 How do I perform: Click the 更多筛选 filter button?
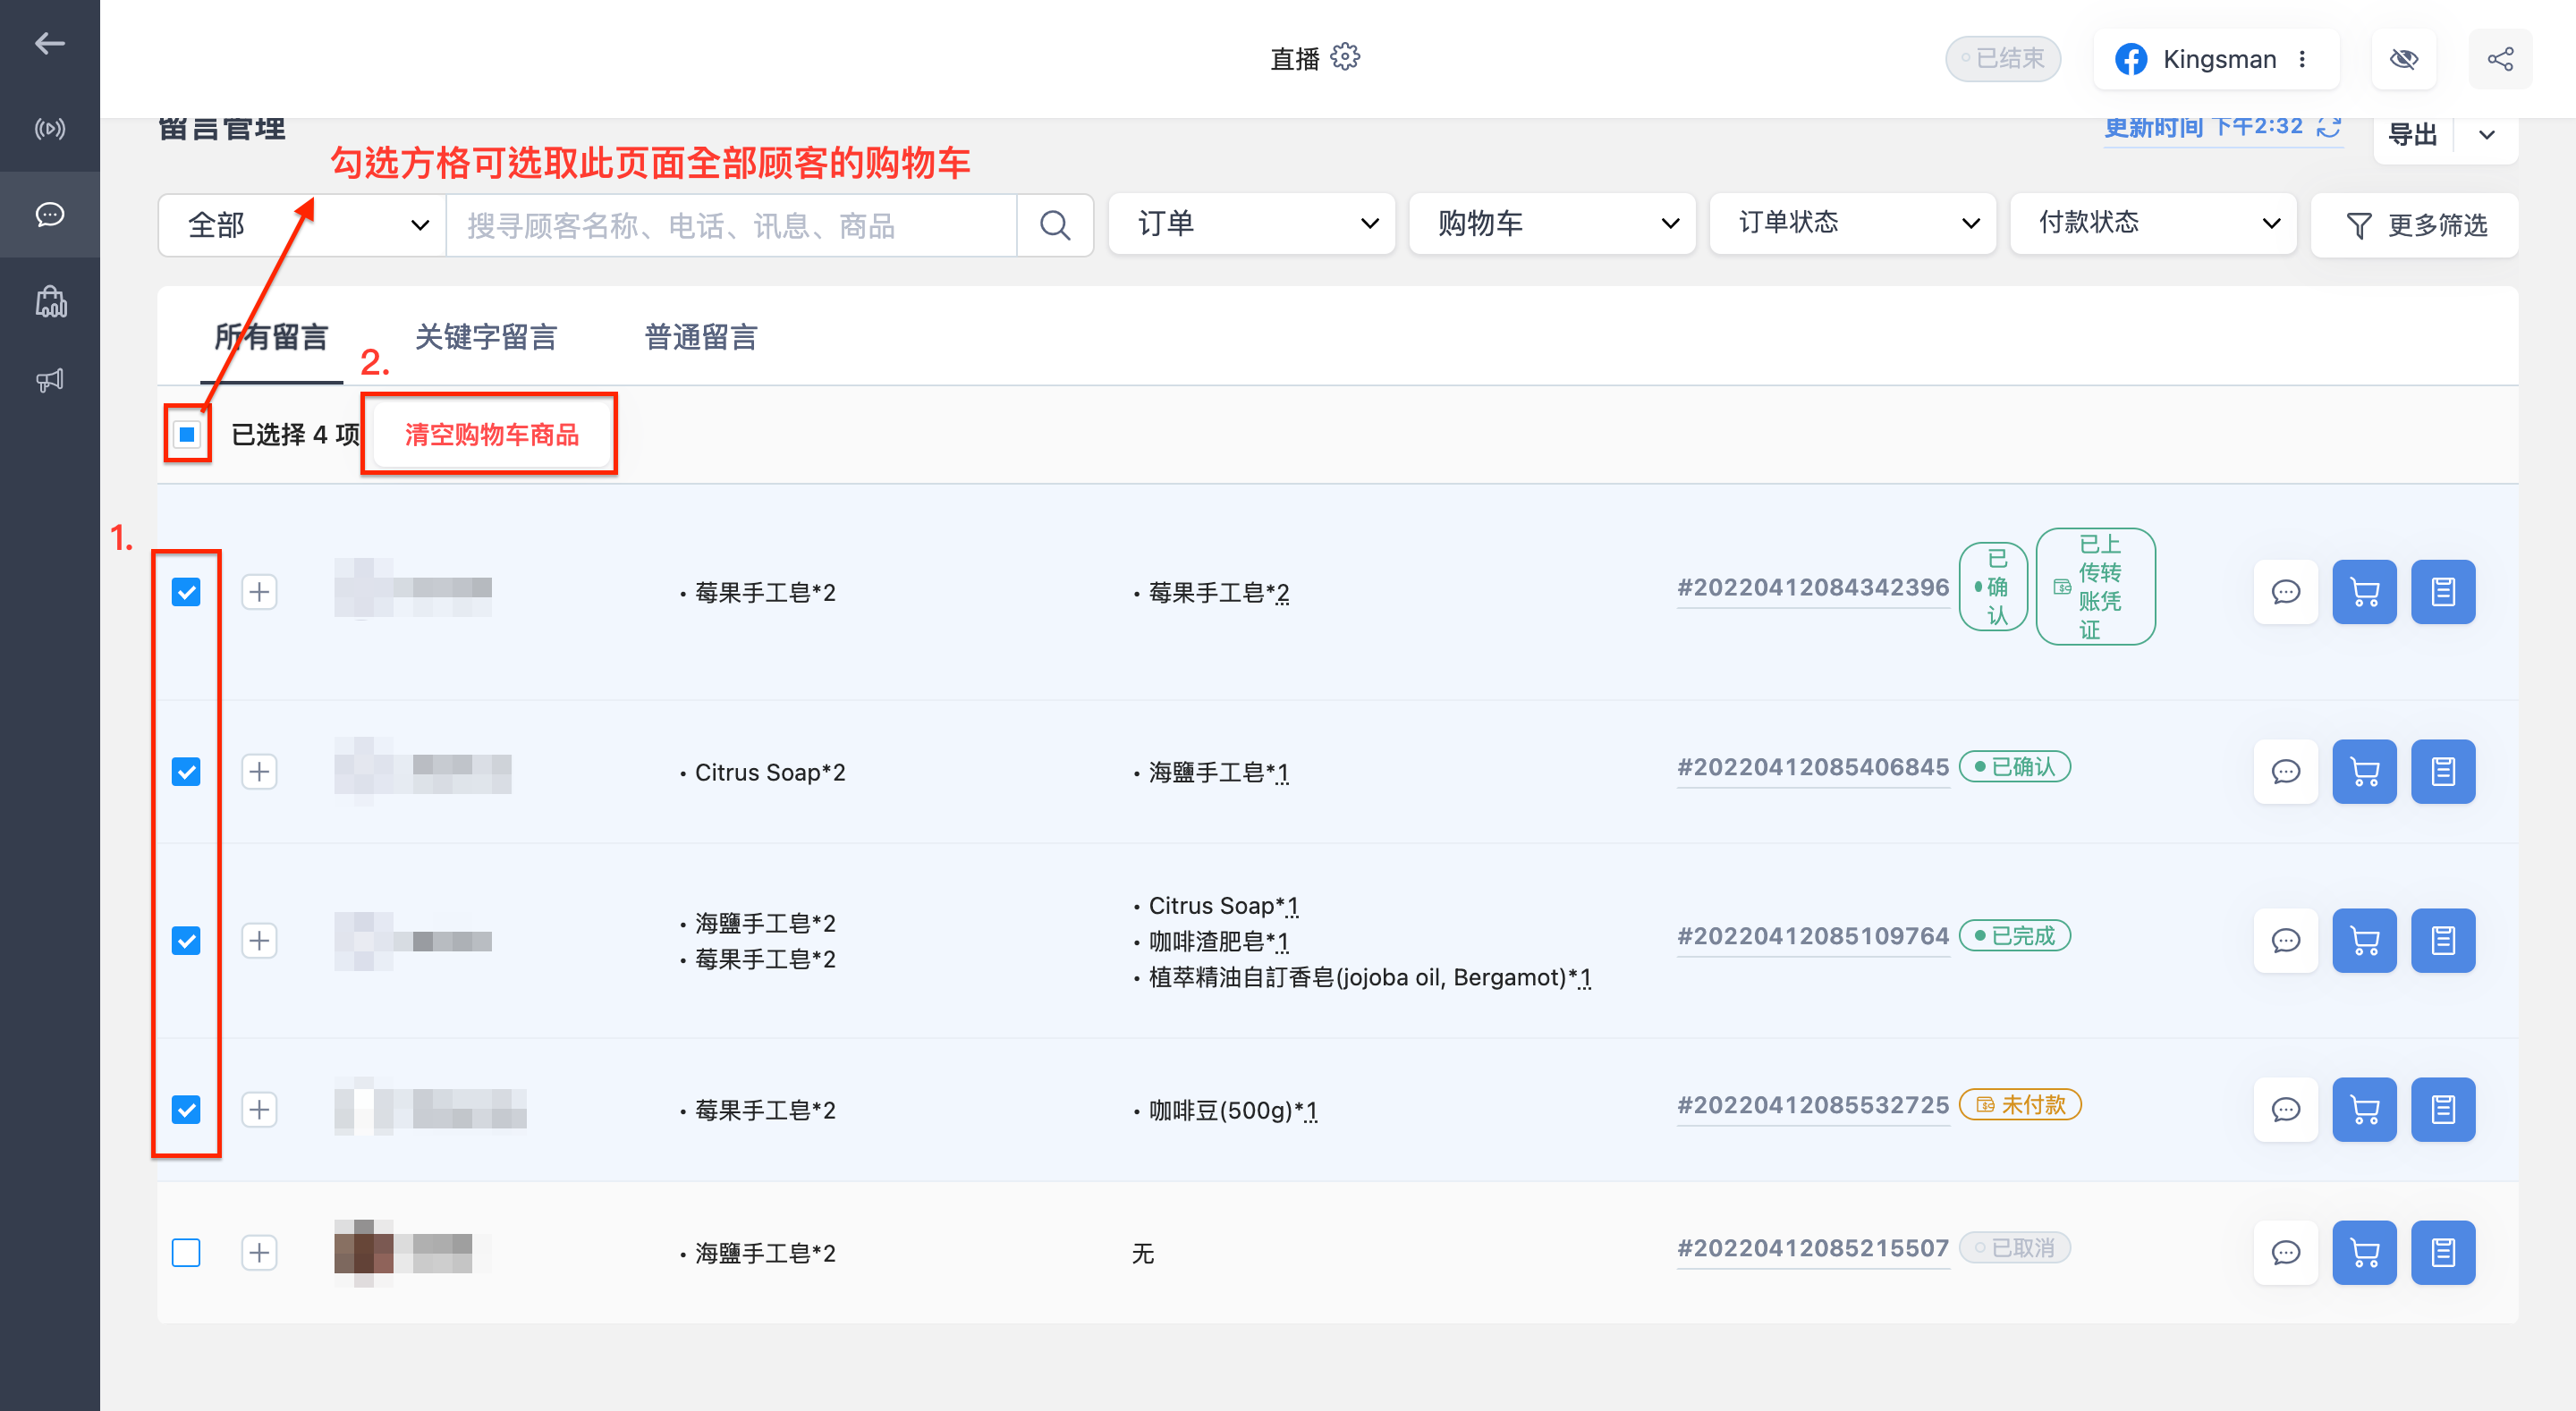click(2414, 225)
